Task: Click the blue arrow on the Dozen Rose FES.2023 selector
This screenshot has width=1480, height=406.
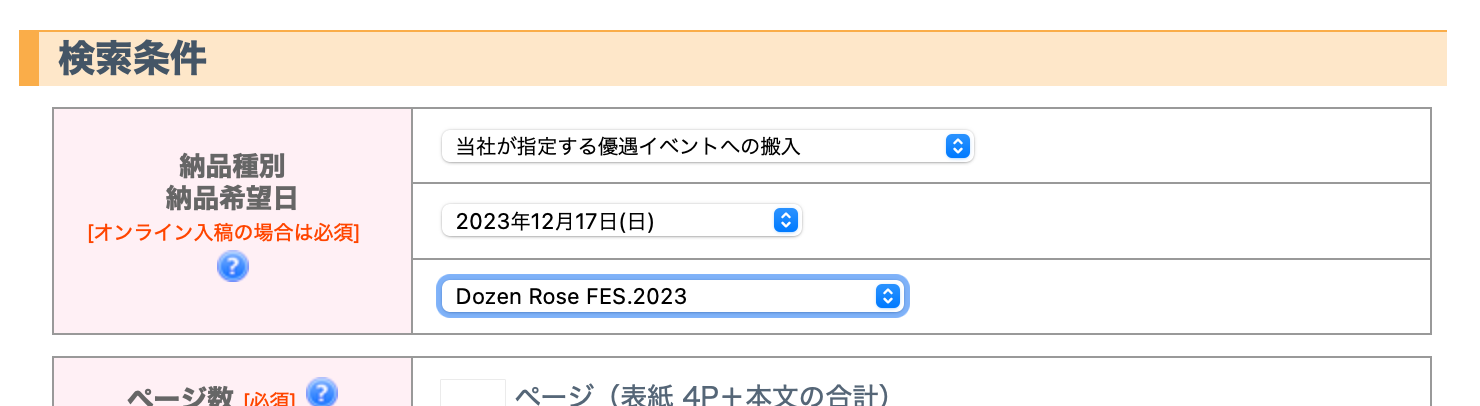Action: [886, 296]
